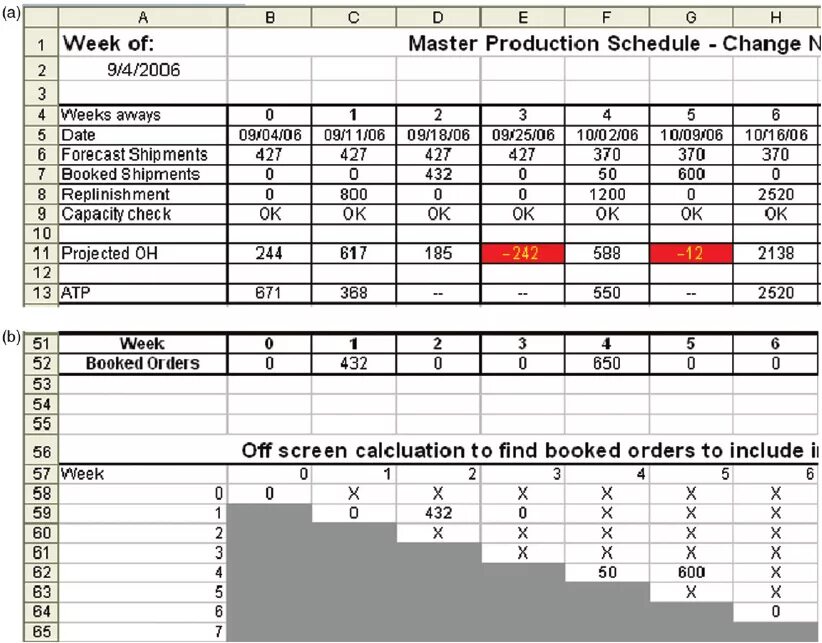Select the red -242 Projected OH cell
822x643 pixels.
click(523, 254)
